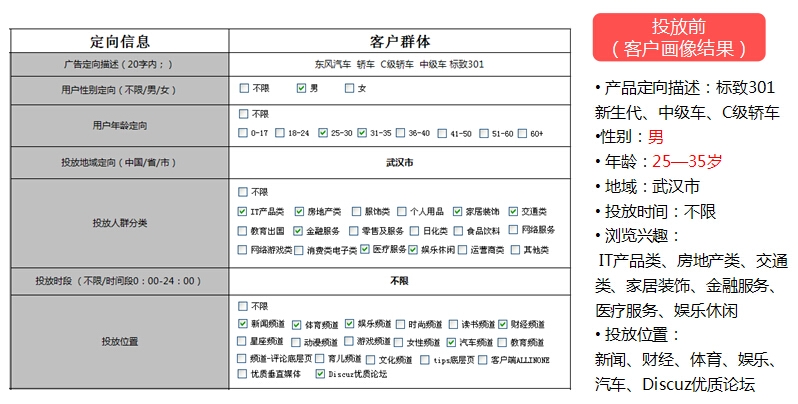Enable the 36-40 age group checkbox
The image size is (798, 404).
(x=399, y=132)
